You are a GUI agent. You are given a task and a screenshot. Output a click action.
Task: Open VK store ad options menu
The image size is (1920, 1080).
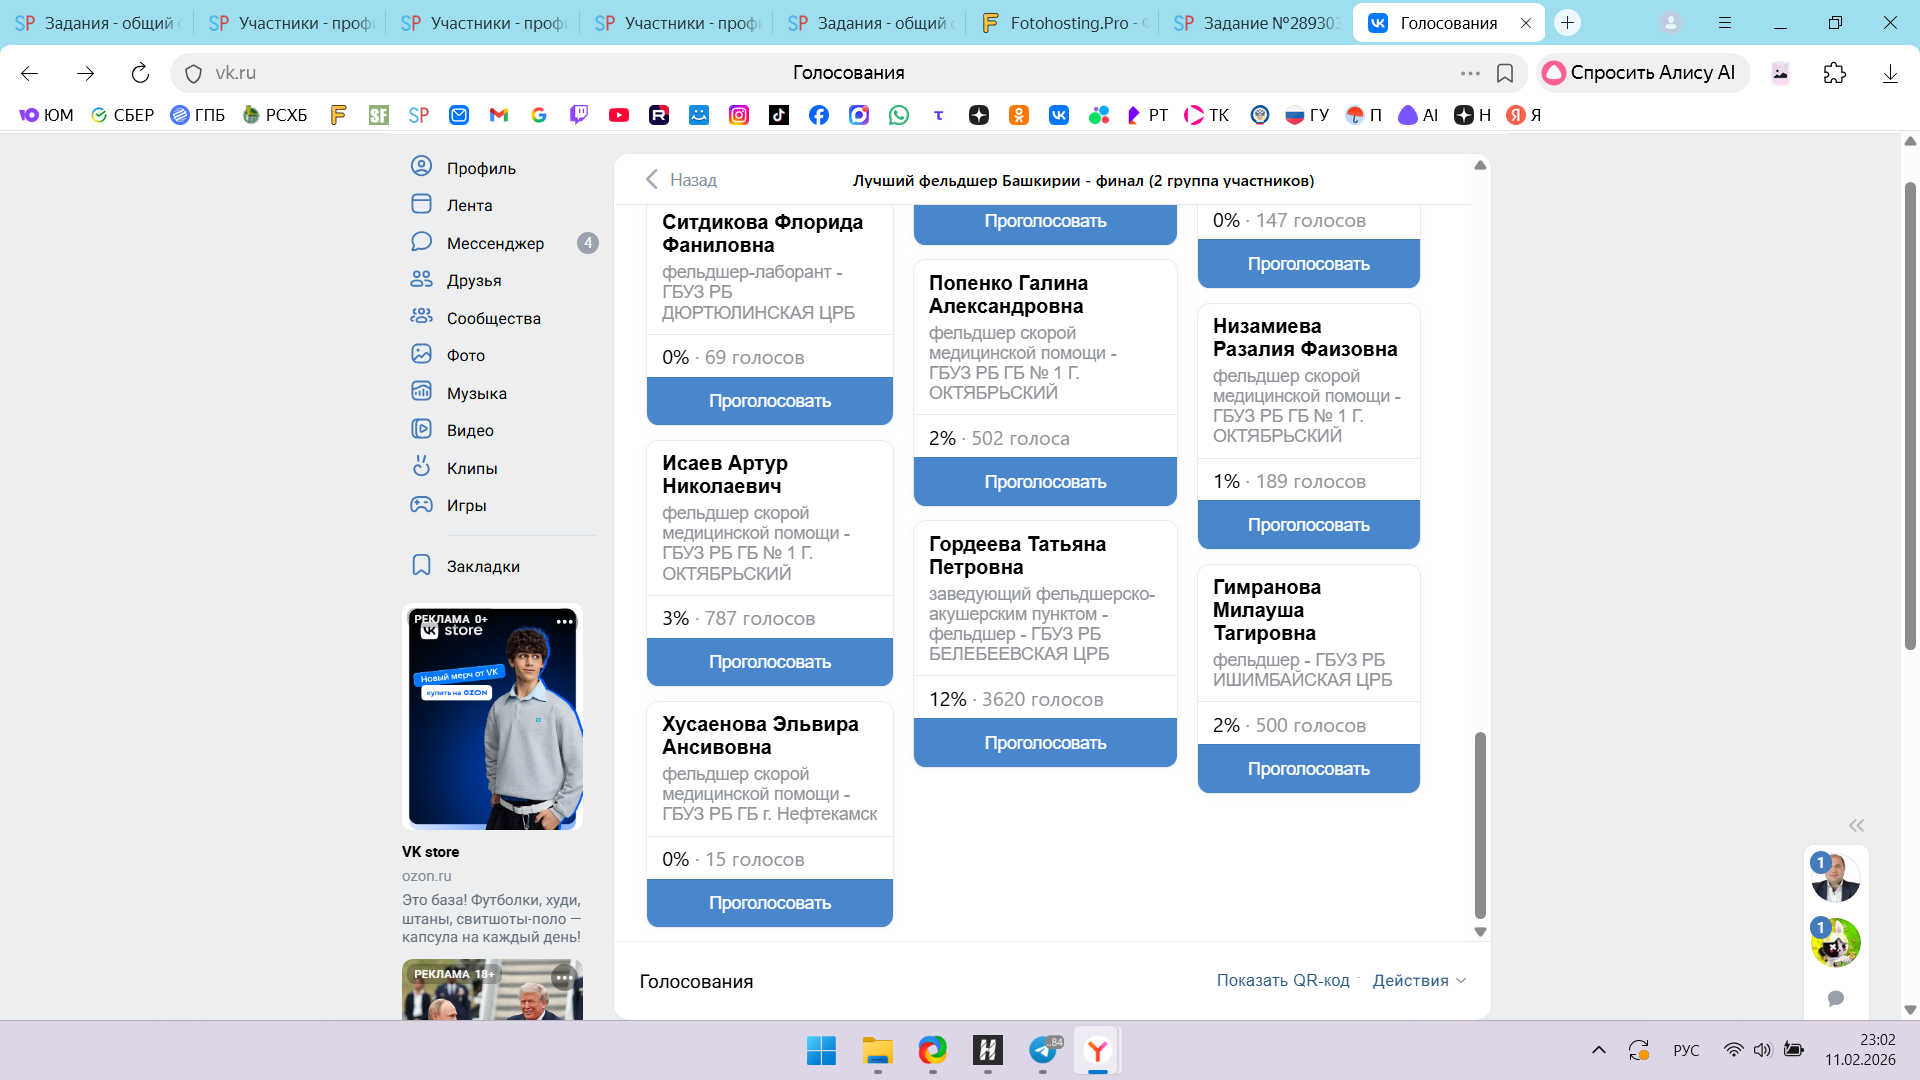tap(565, 621)
